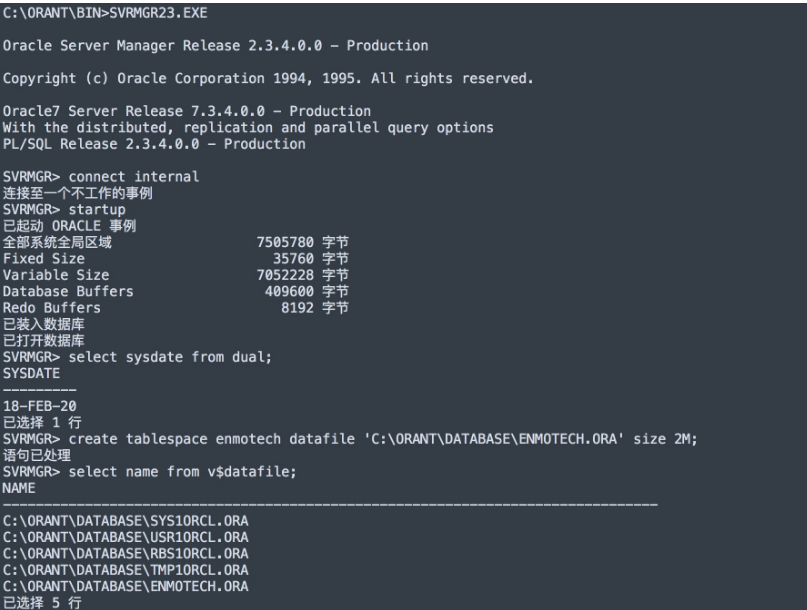Click the ENMOTECH.ORA path in query results
Image resolution: width=807 pixels, height=610 pixels.
coord(125,585)
